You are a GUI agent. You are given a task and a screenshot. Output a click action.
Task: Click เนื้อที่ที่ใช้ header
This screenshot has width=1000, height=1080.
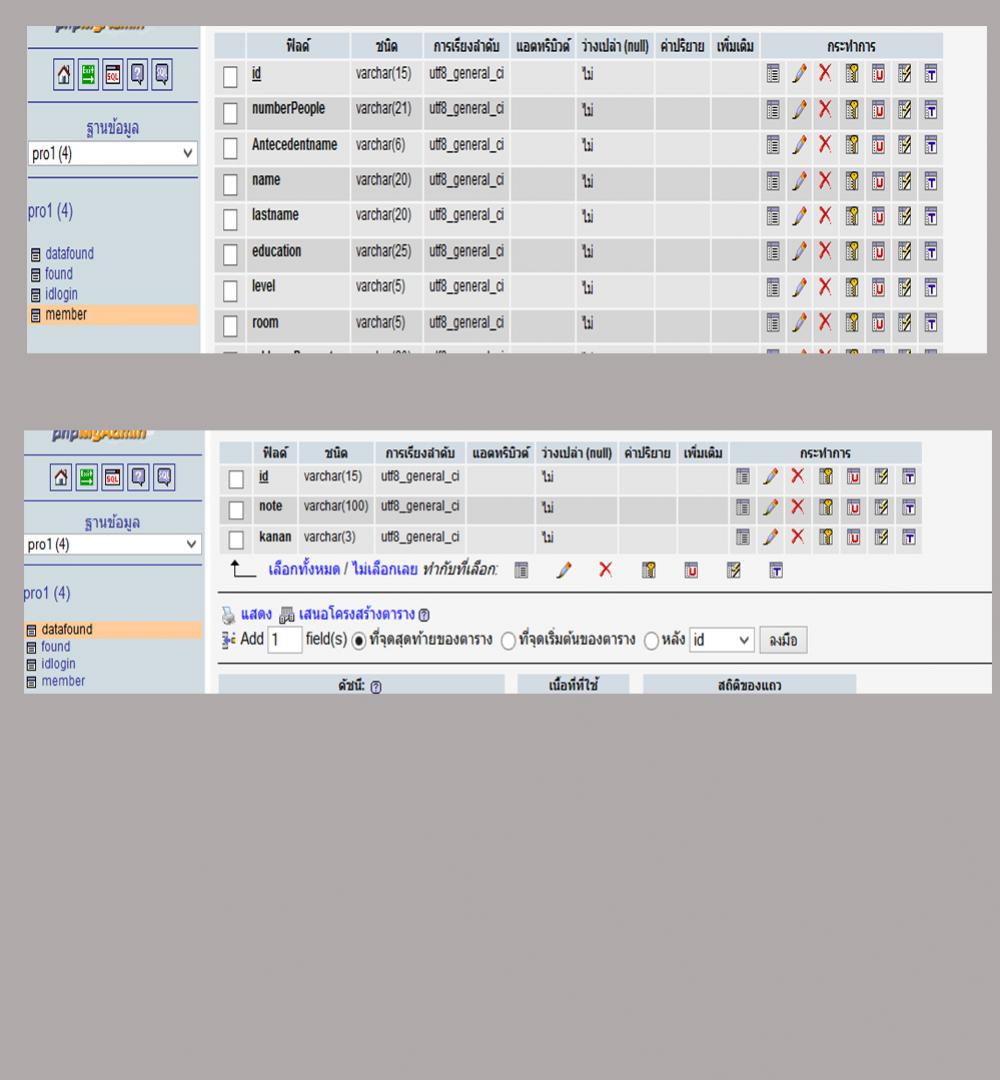pyautogui.click(x=574, y=685)
